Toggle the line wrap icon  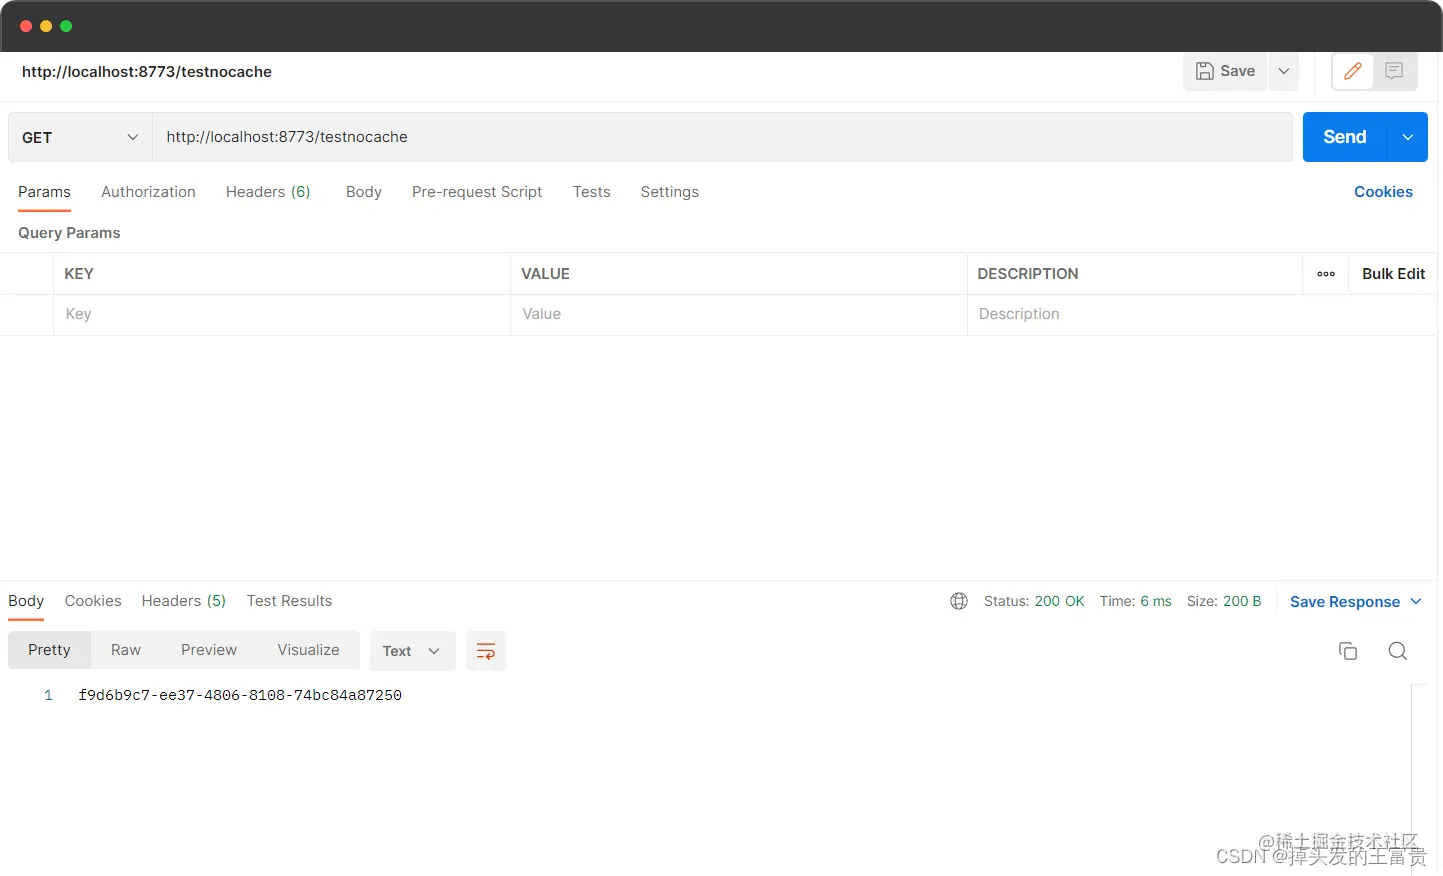click(486, 651)
